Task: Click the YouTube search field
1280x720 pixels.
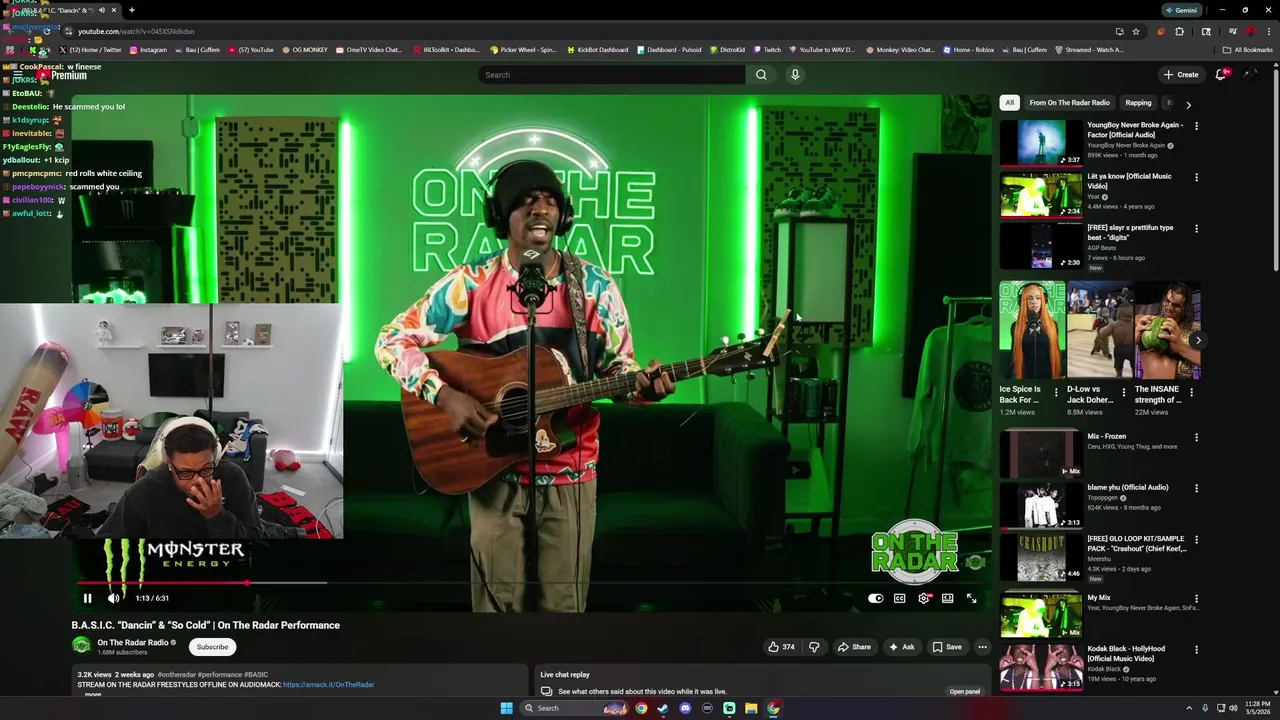Action: point(612,75)
